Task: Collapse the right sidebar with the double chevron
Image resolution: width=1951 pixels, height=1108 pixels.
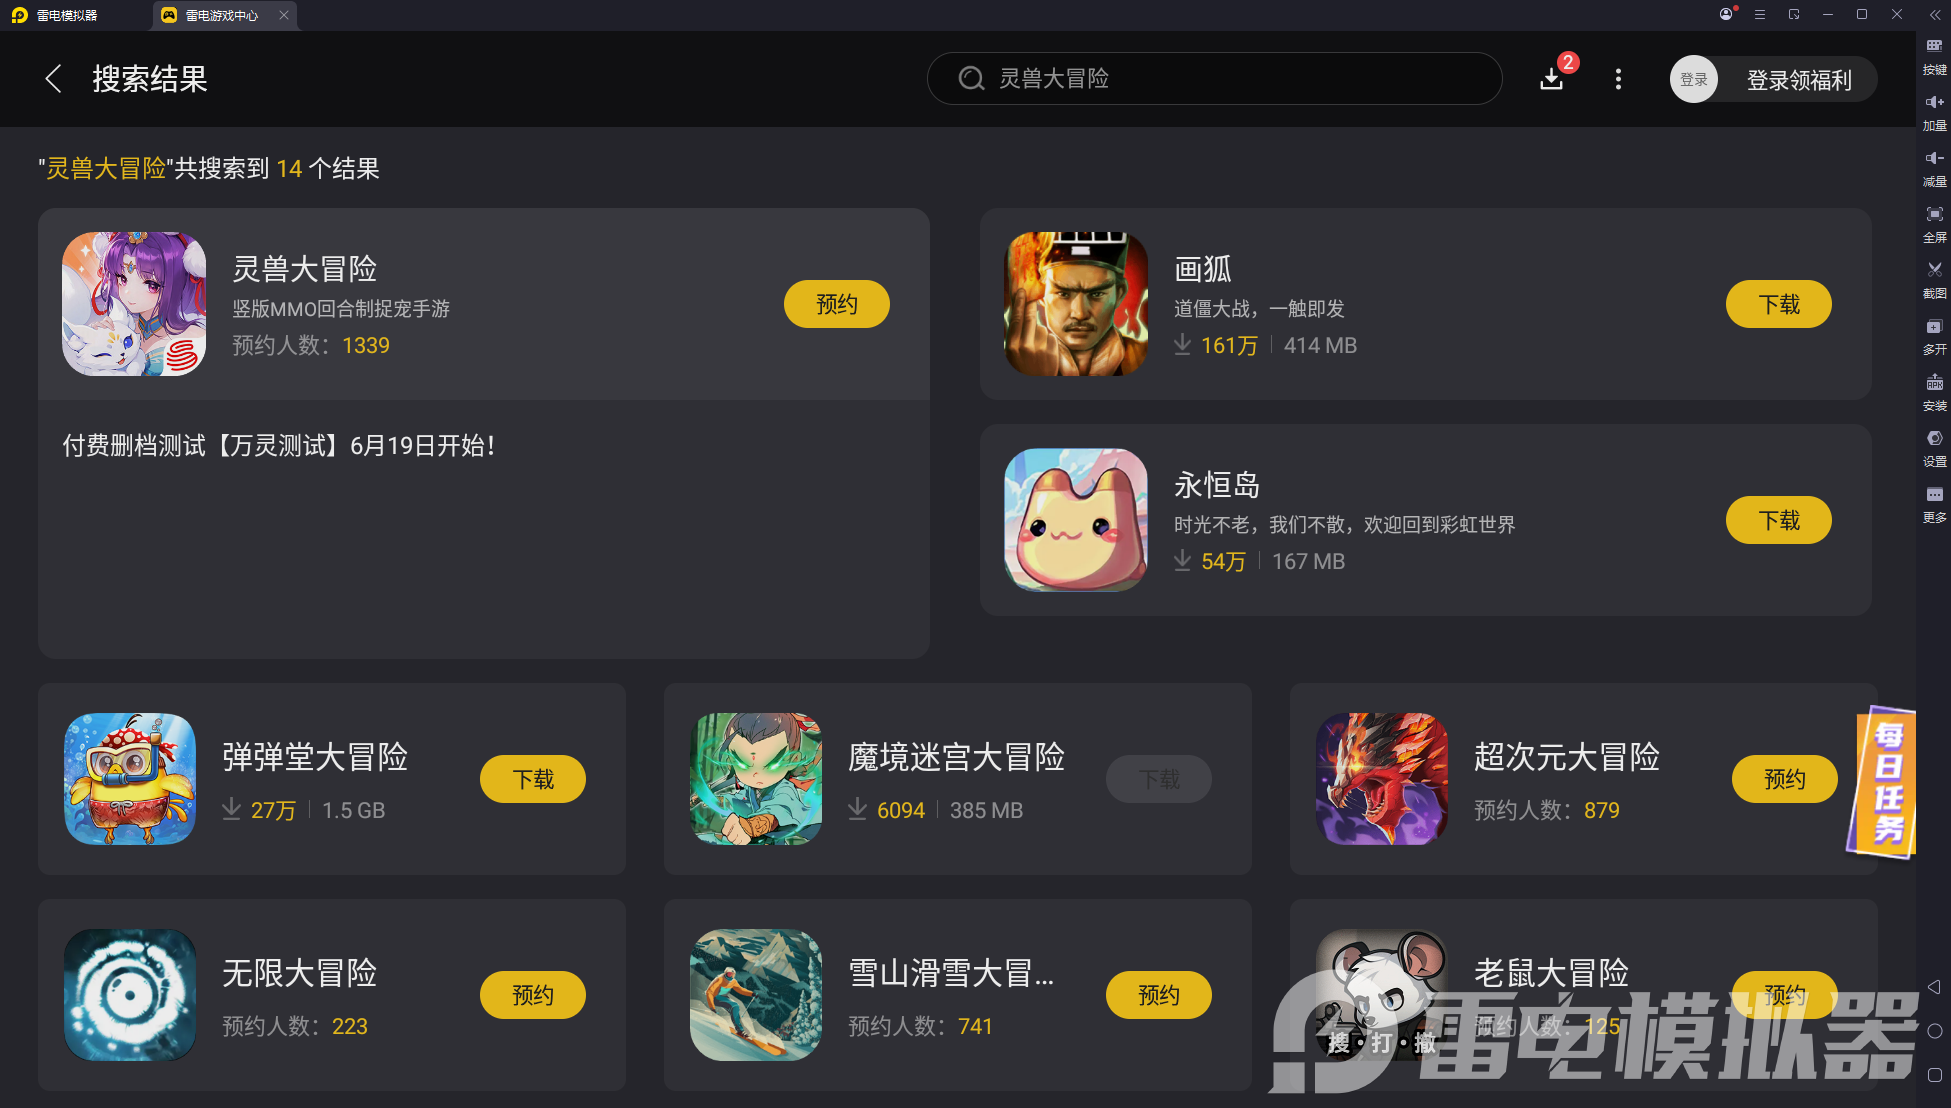Action: (x=1934, y=15)
